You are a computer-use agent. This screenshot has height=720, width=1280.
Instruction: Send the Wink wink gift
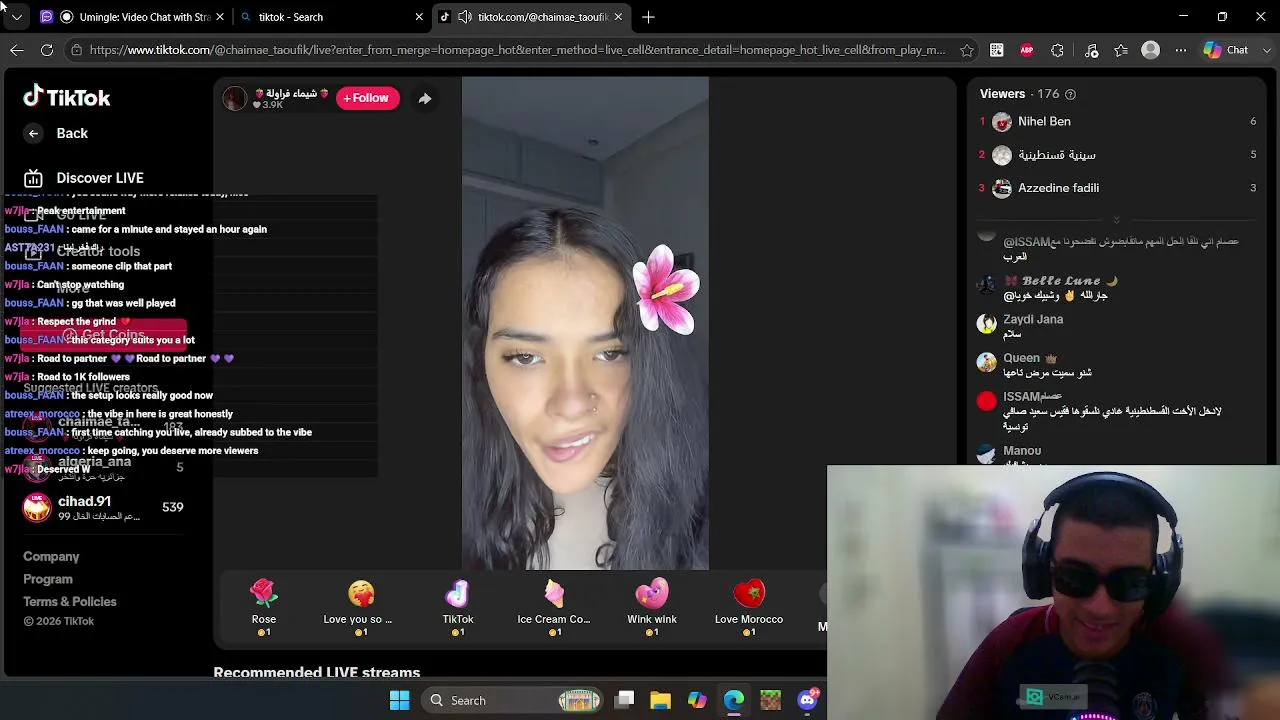coord(652,607)
